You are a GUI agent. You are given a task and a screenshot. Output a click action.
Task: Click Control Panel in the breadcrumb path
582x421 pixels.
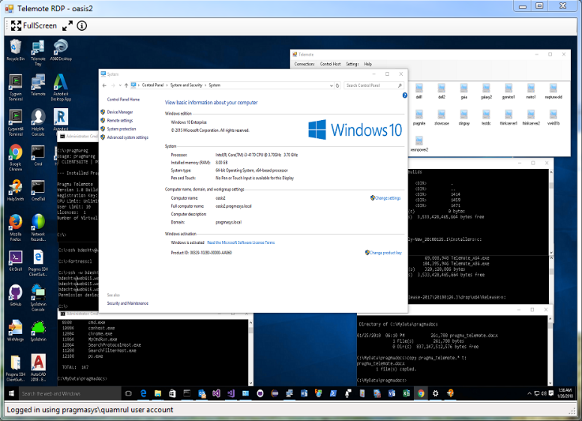click(x=153, y=85)
